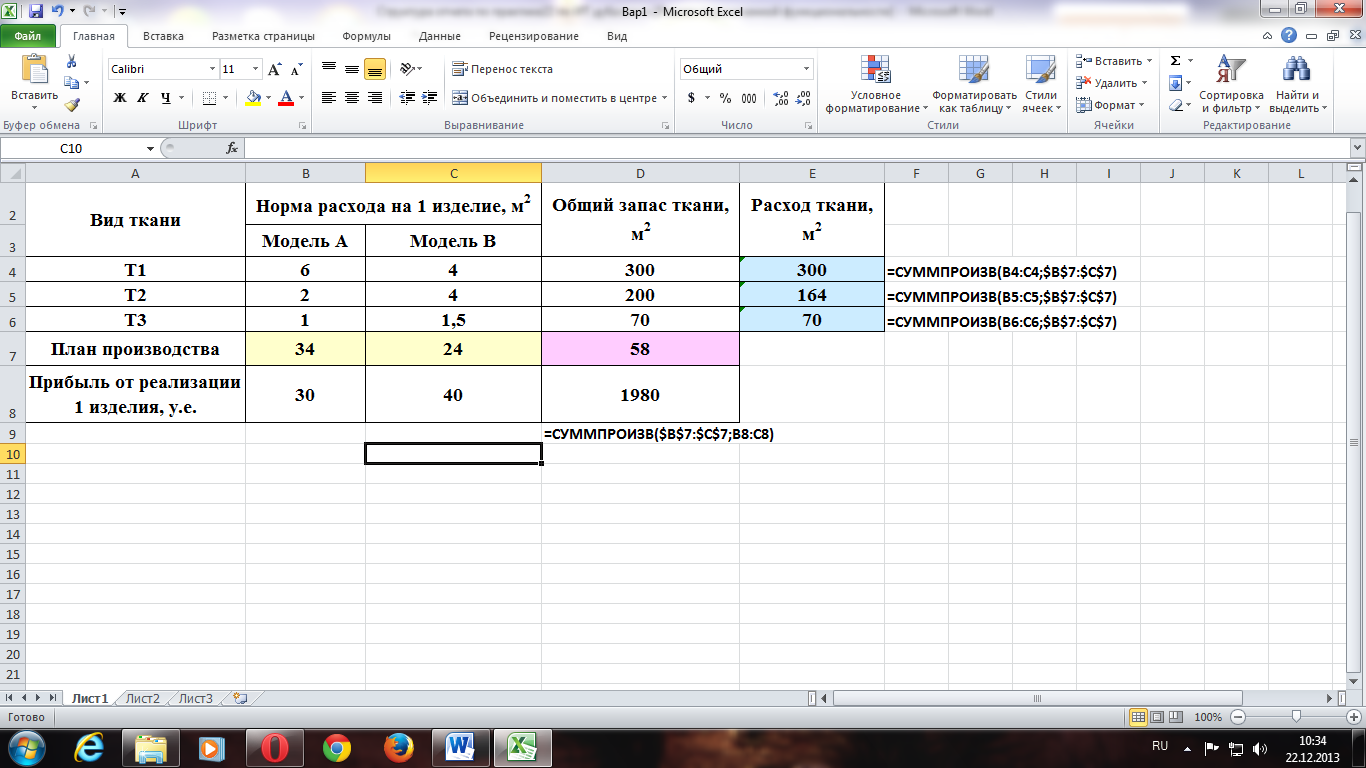Open Найти и выделить
1366x768 pixels.
[x=1297, y=85]
